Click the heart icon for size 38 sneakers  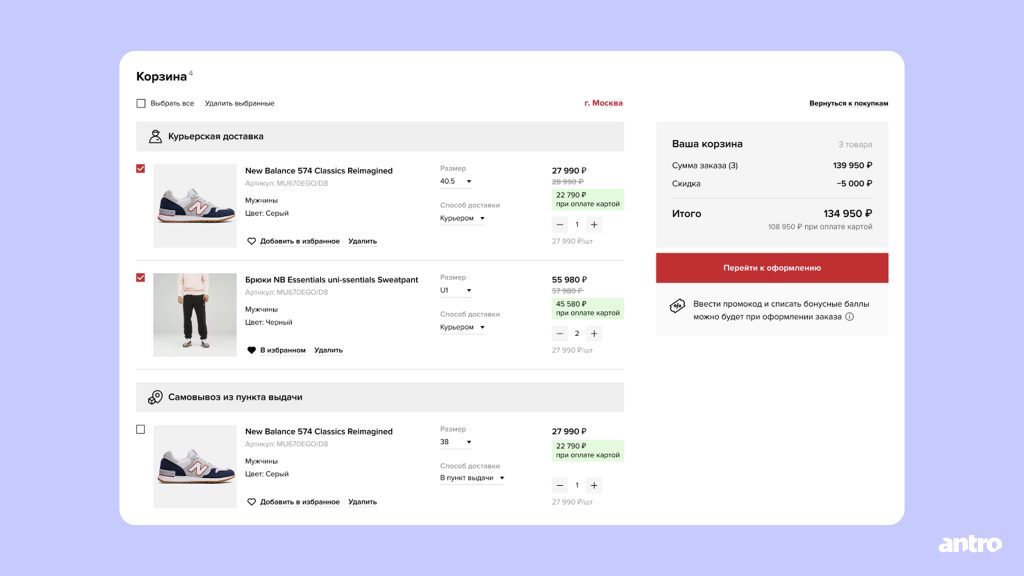(x=251, y=502)
